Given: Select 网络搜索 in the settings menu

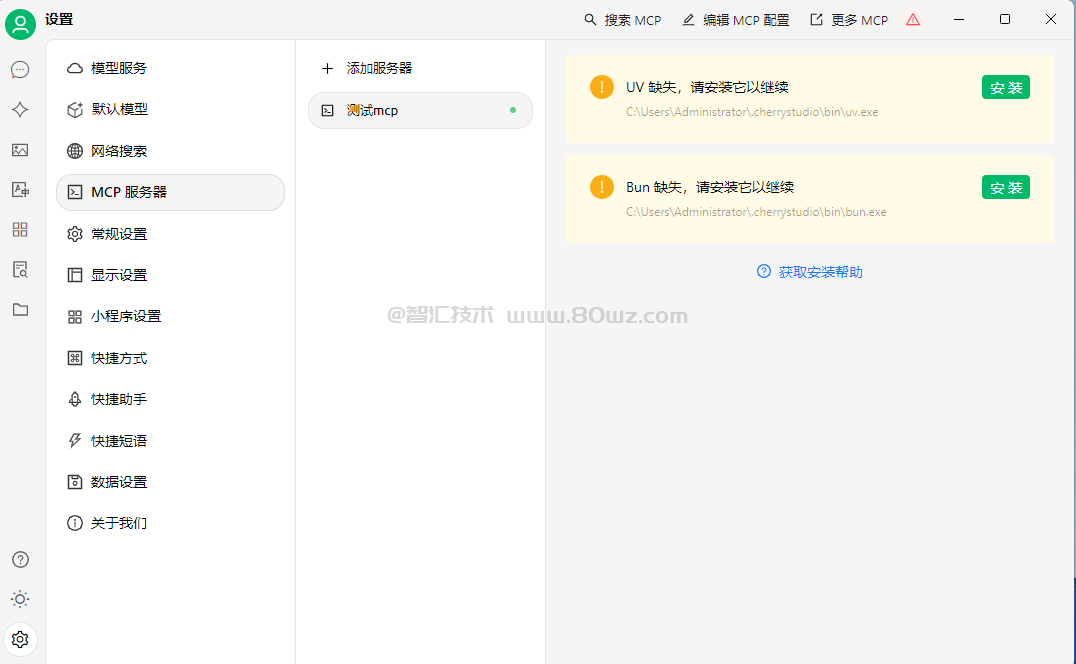Looking at the screenshot, I should point(119,151).
